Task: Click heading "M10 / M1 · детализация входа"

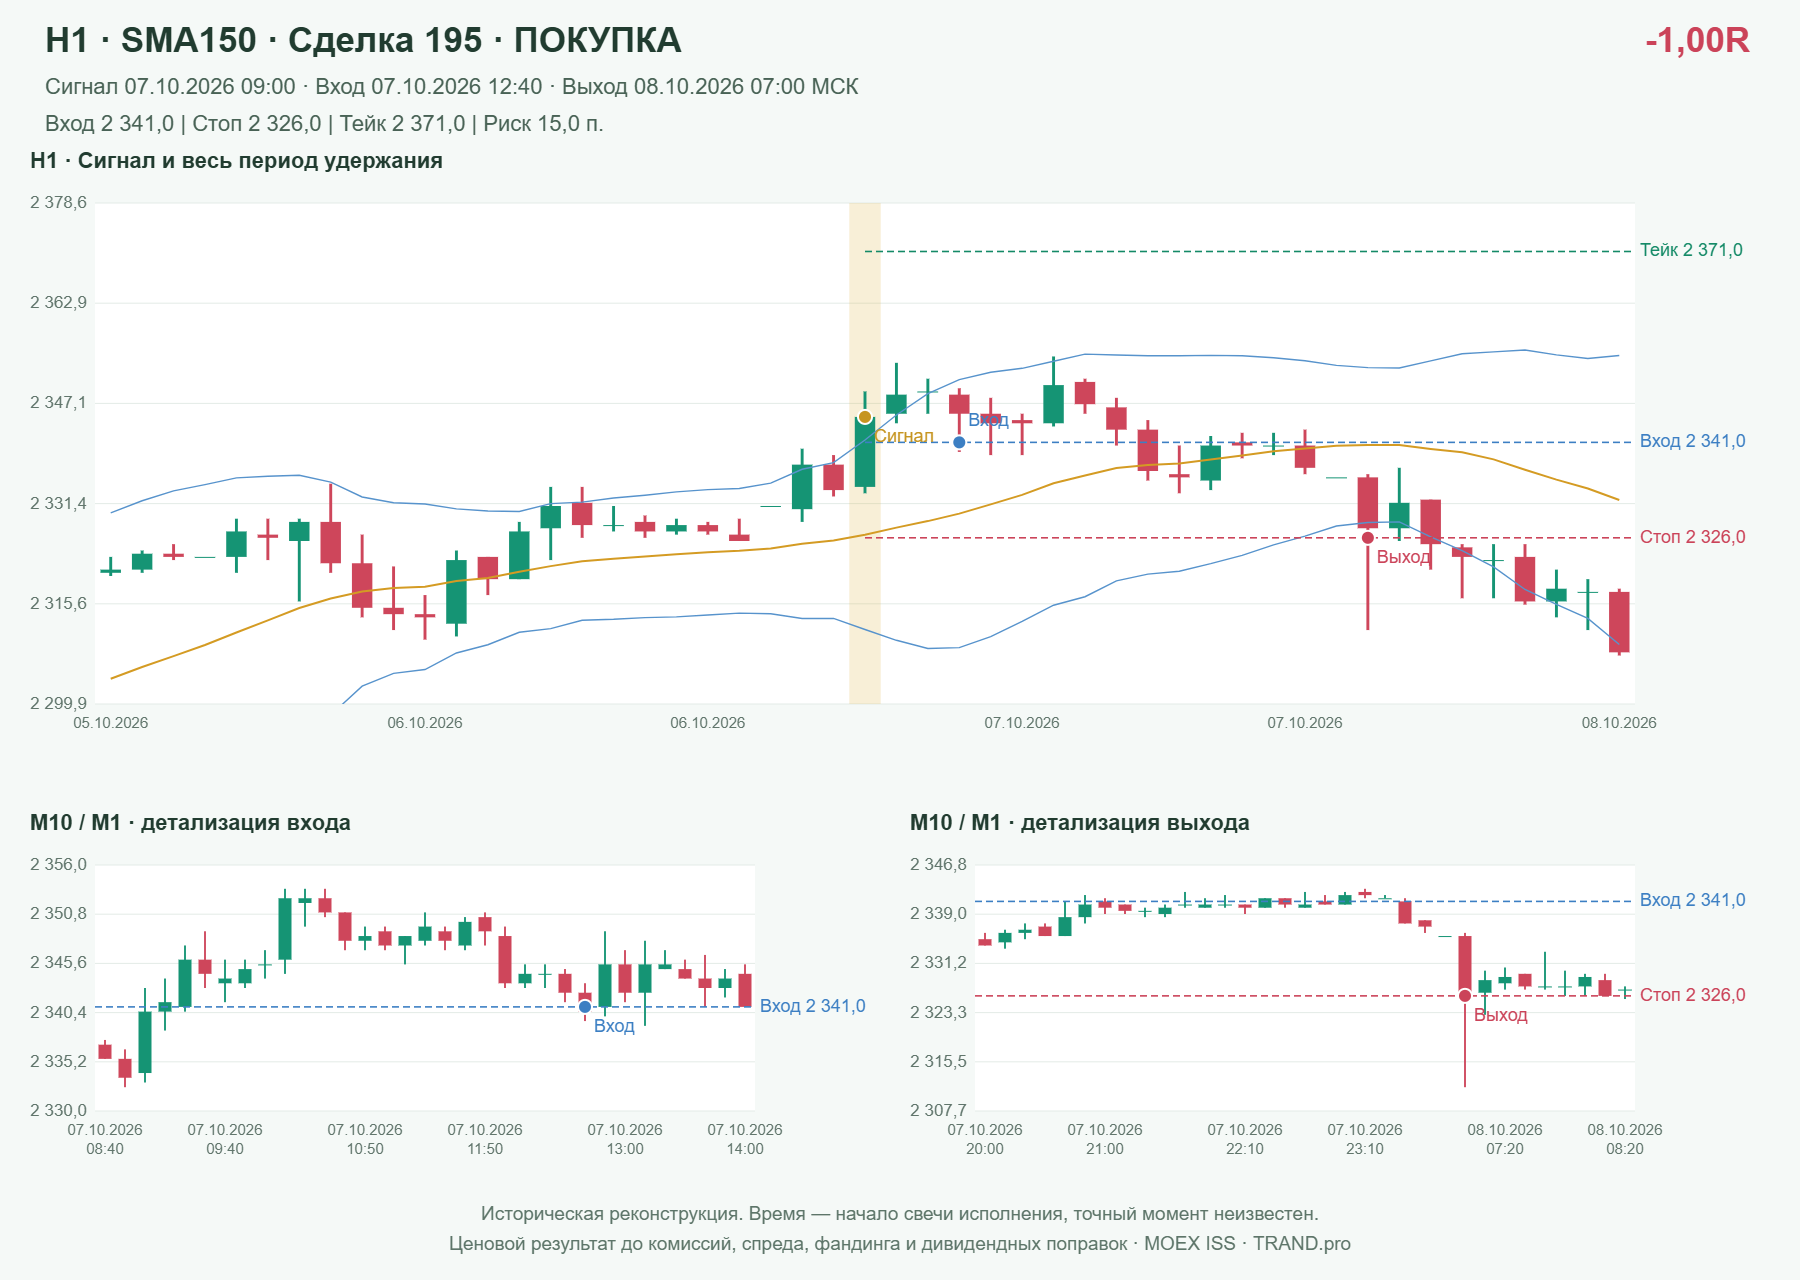Action: click(190, 823)
